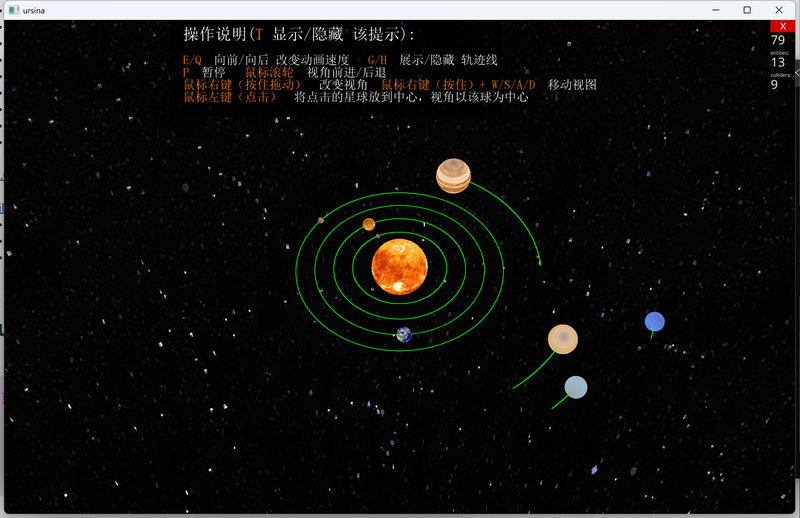
Task: Click tiny gray Mercury on innermost orbit
Action: point(378,236)
